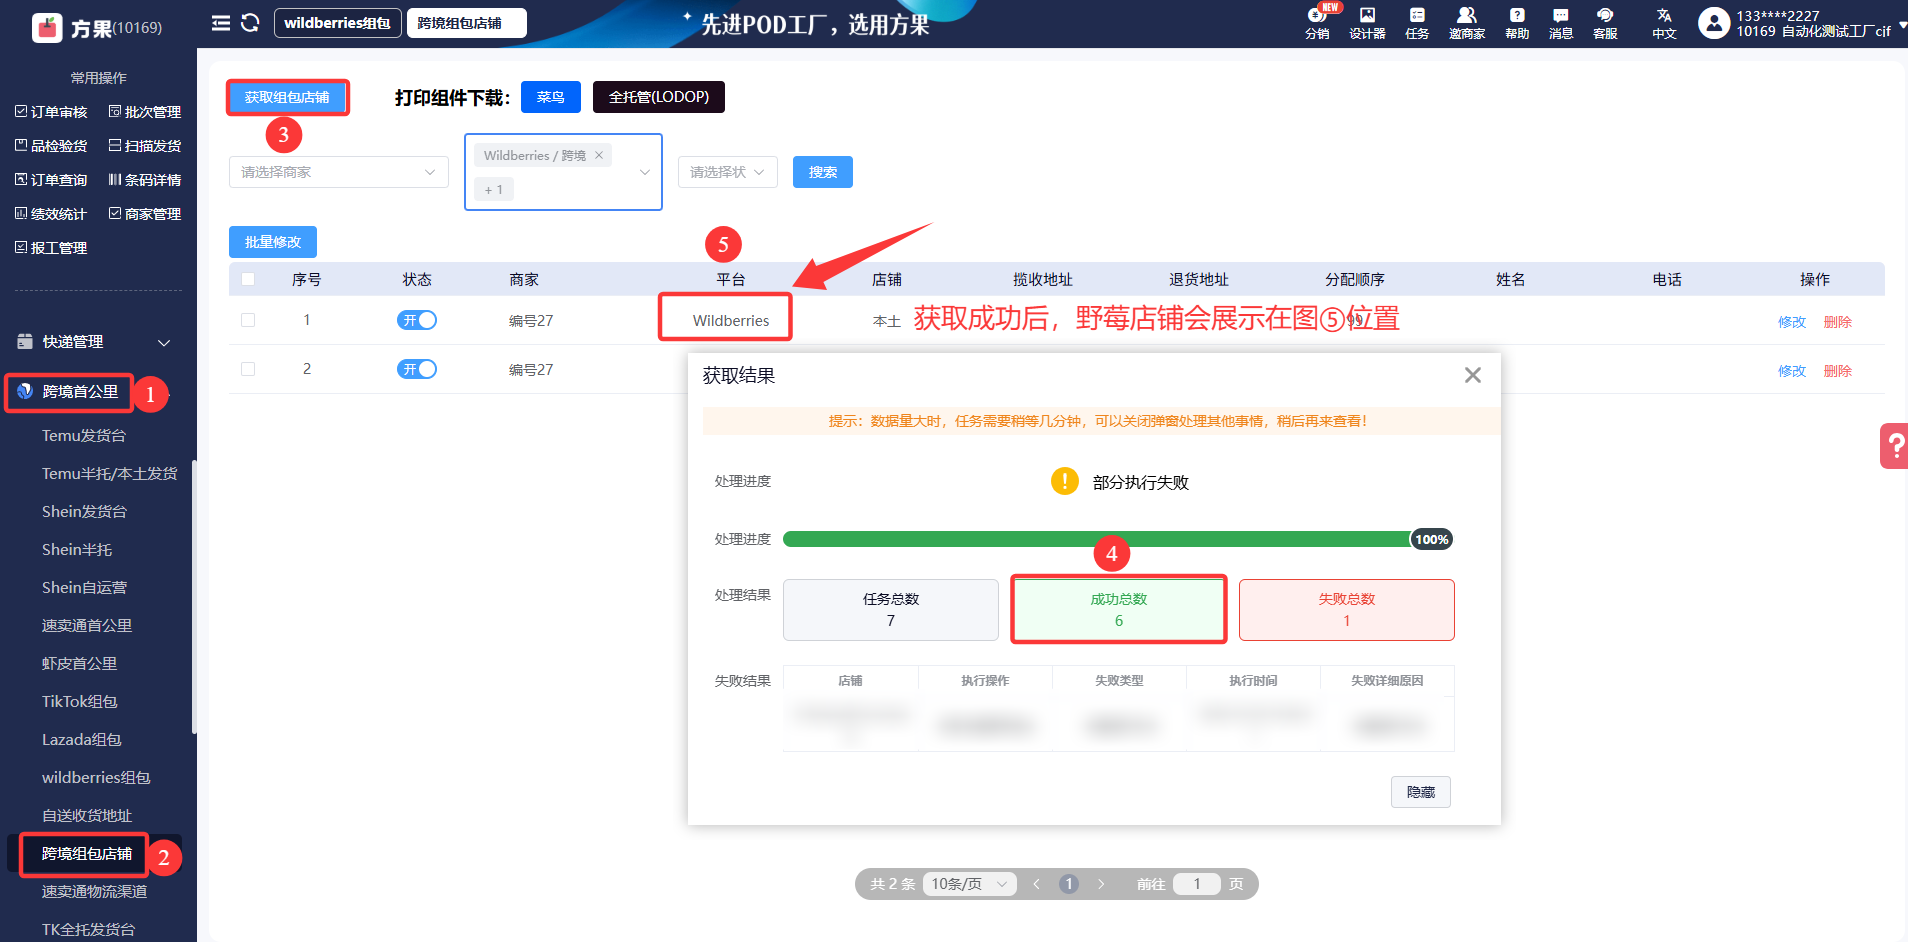Click 删除 for row 2

pos(1838,371)
